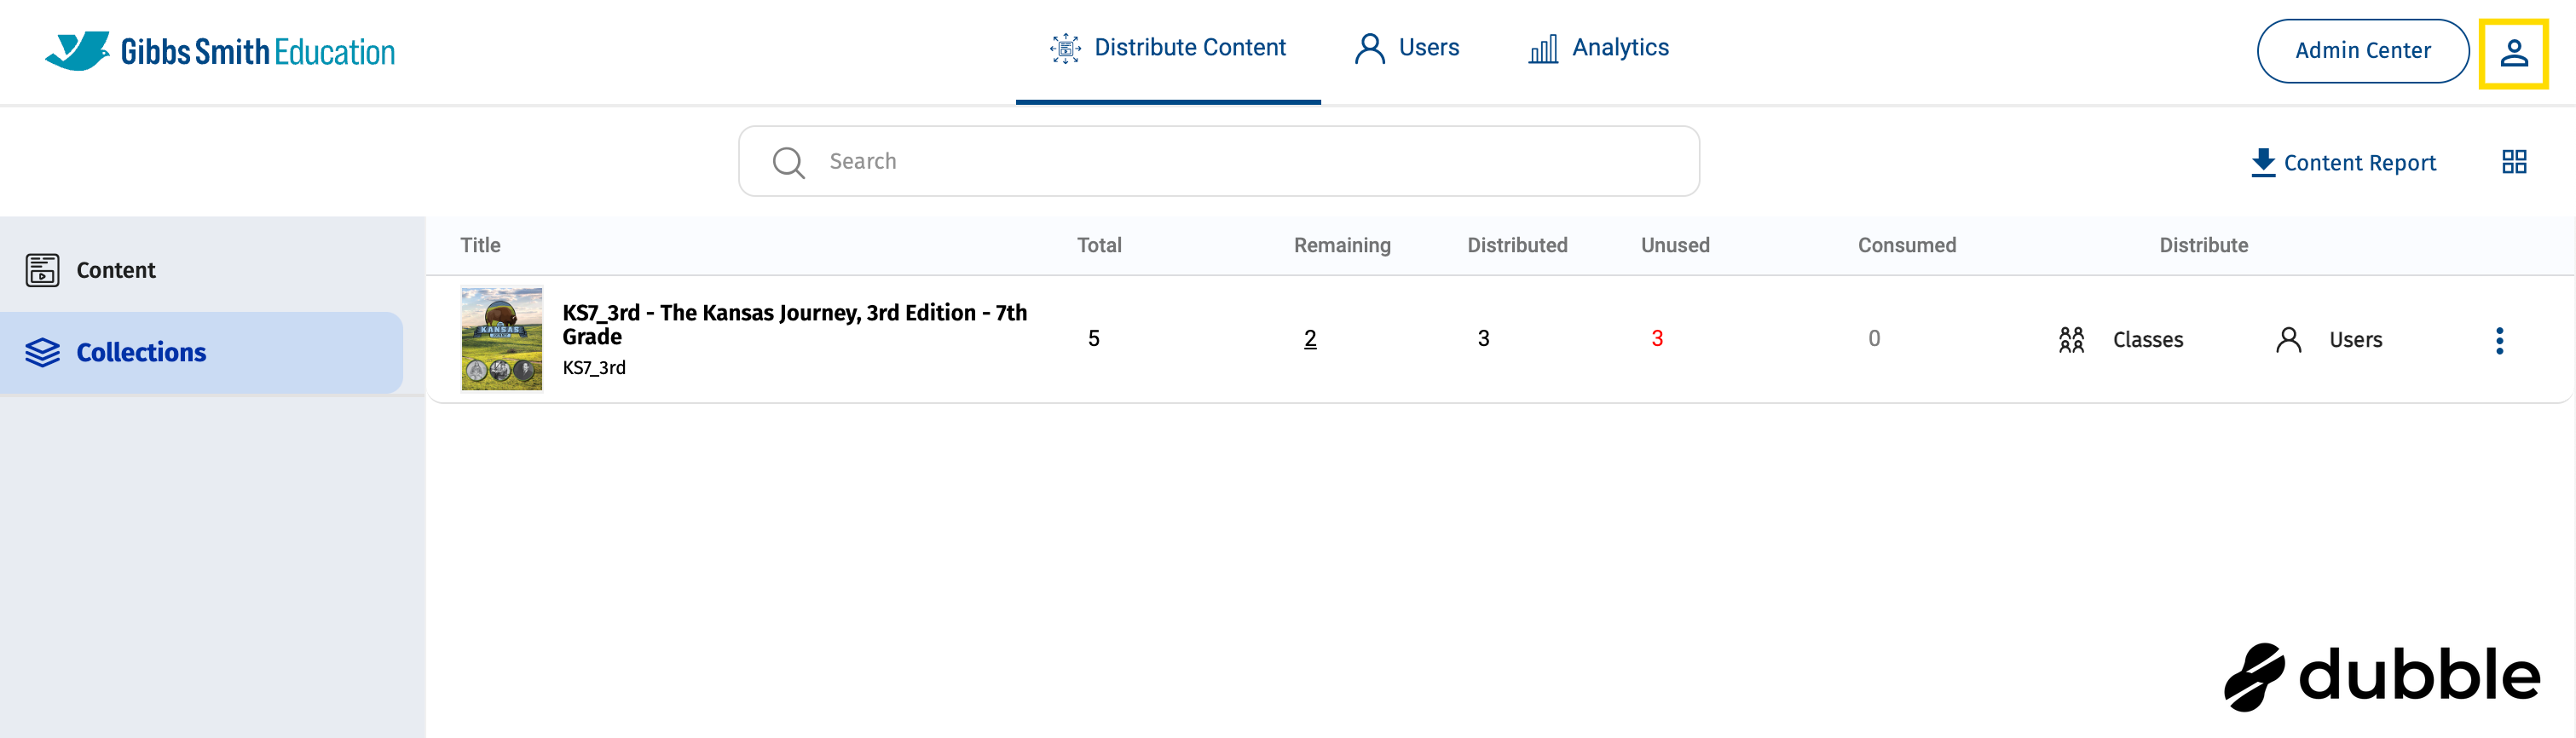Click the red Unused count 3

pyautogui.click(x=1657, y=339)
